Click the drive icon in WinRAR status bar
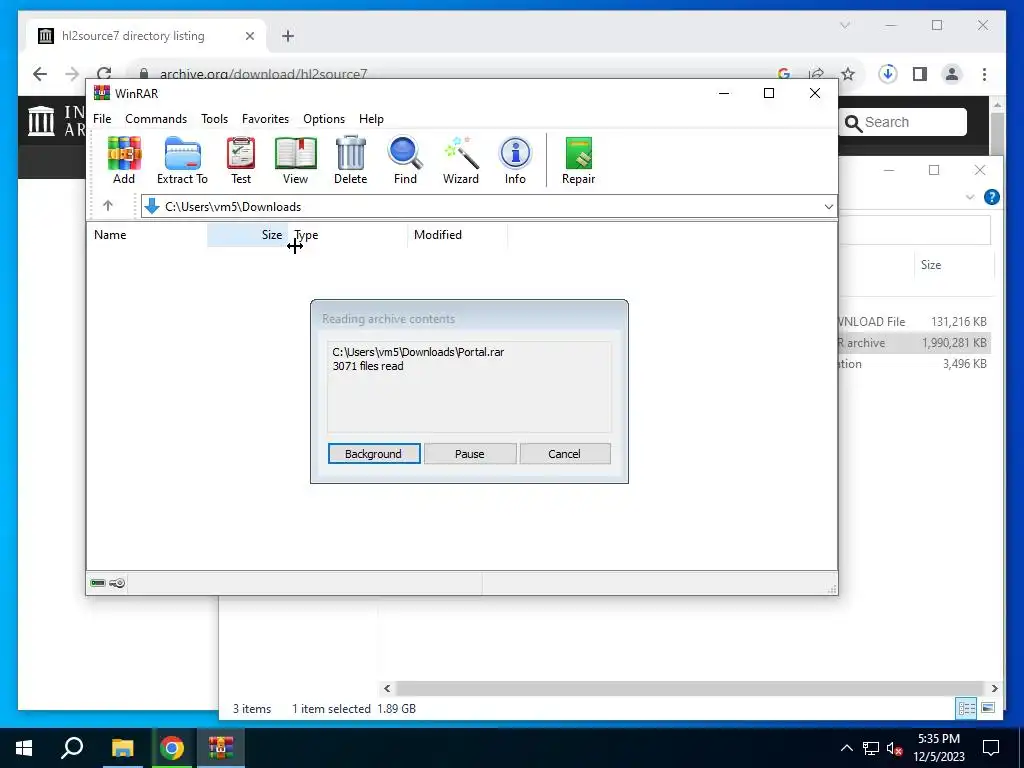The width and height of the screenshot is (1024, 768). 98,583
